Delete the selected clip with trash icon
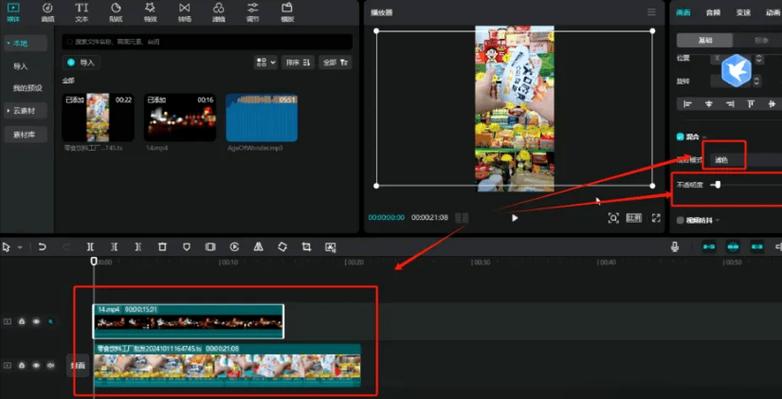Image resolution: width=782 pixels, height=399 pixels. point(162,247)
